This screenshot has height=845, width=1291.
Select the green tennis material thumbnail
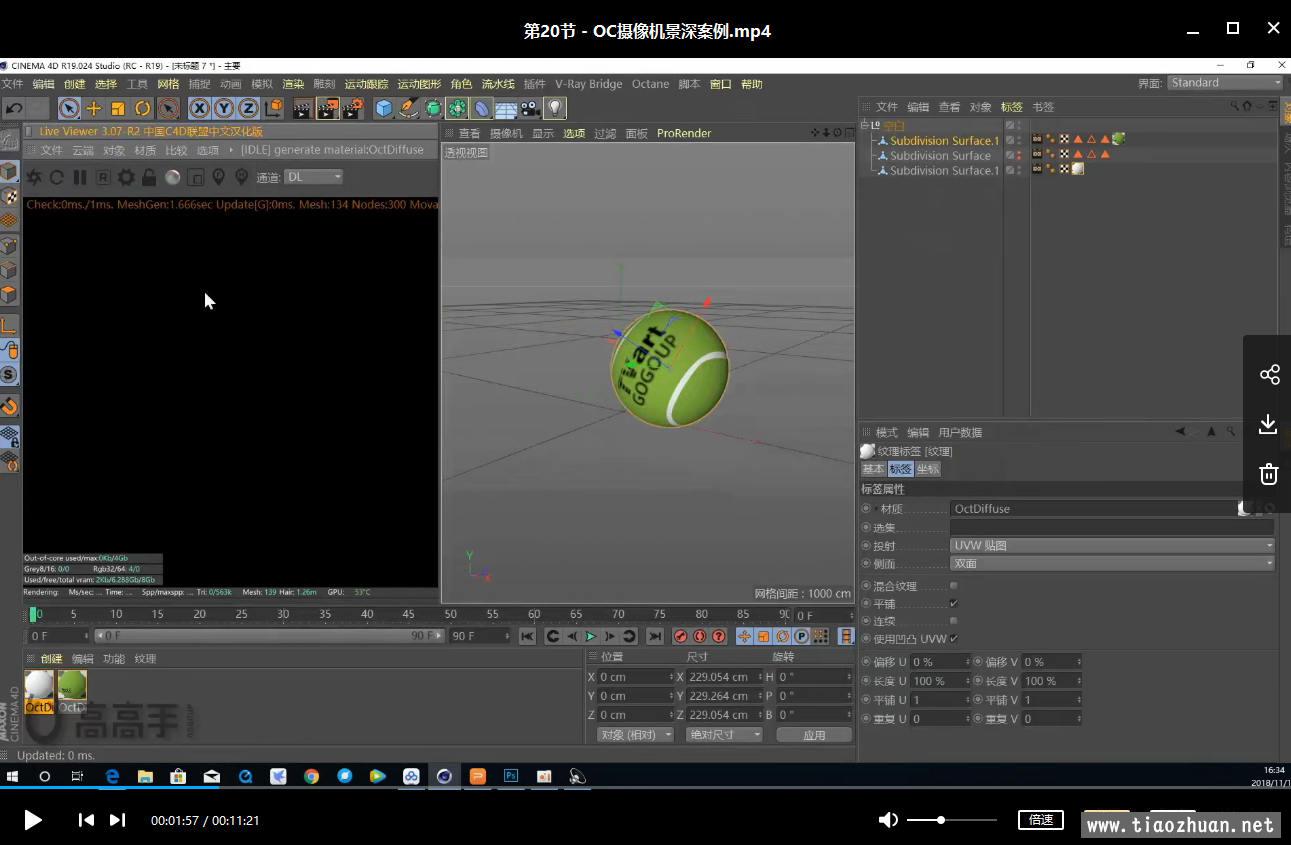pos(72,691)
